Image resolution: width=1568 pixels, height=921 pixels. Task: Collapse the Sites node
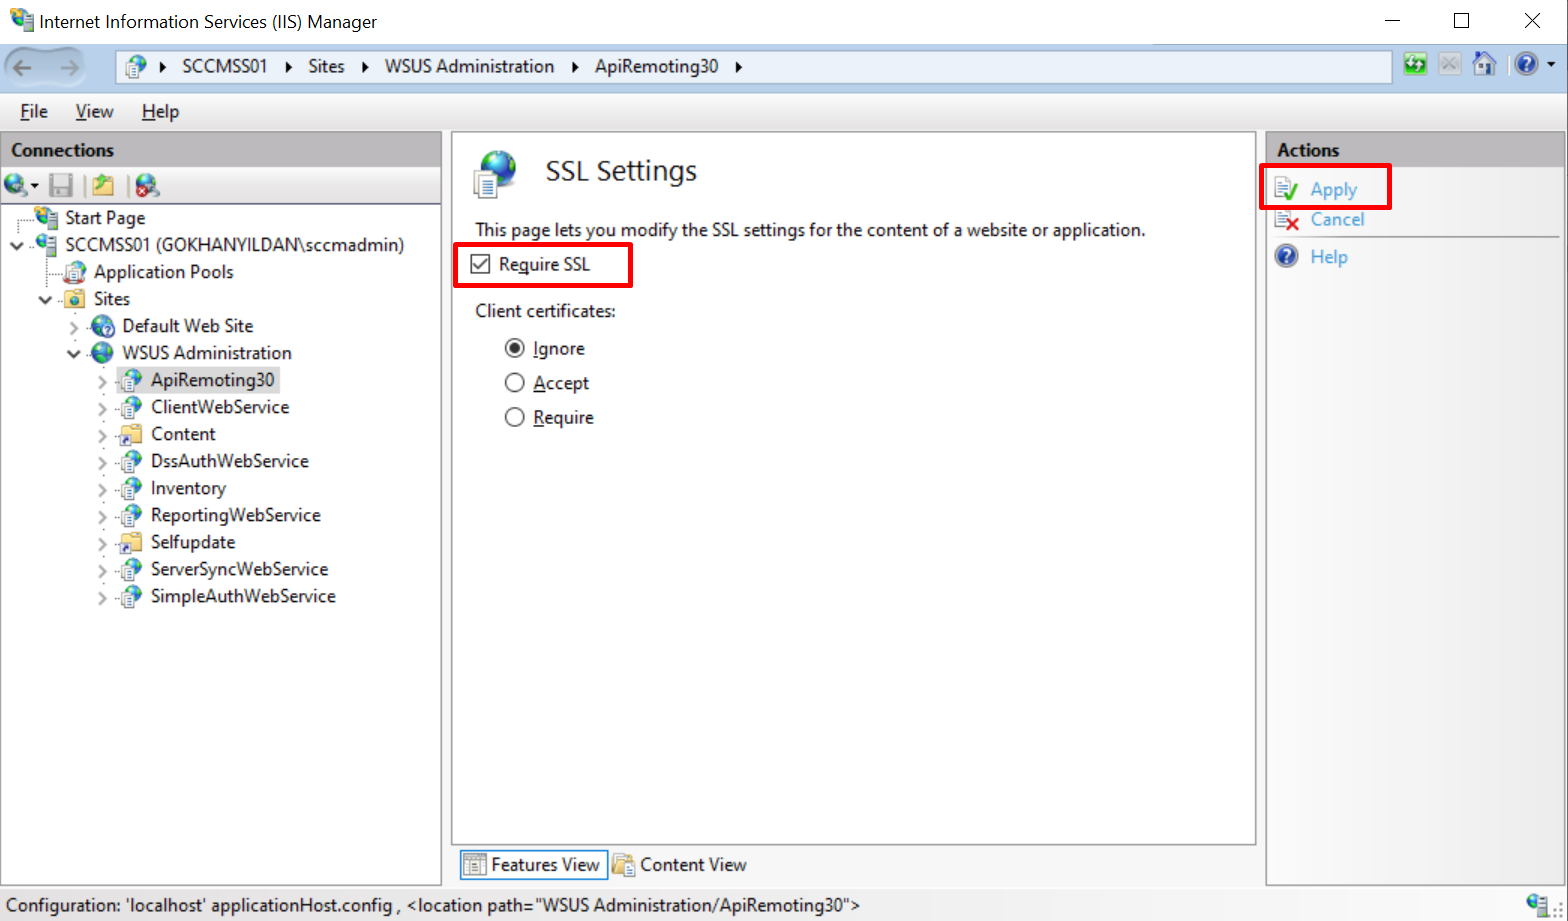[46, 299]
